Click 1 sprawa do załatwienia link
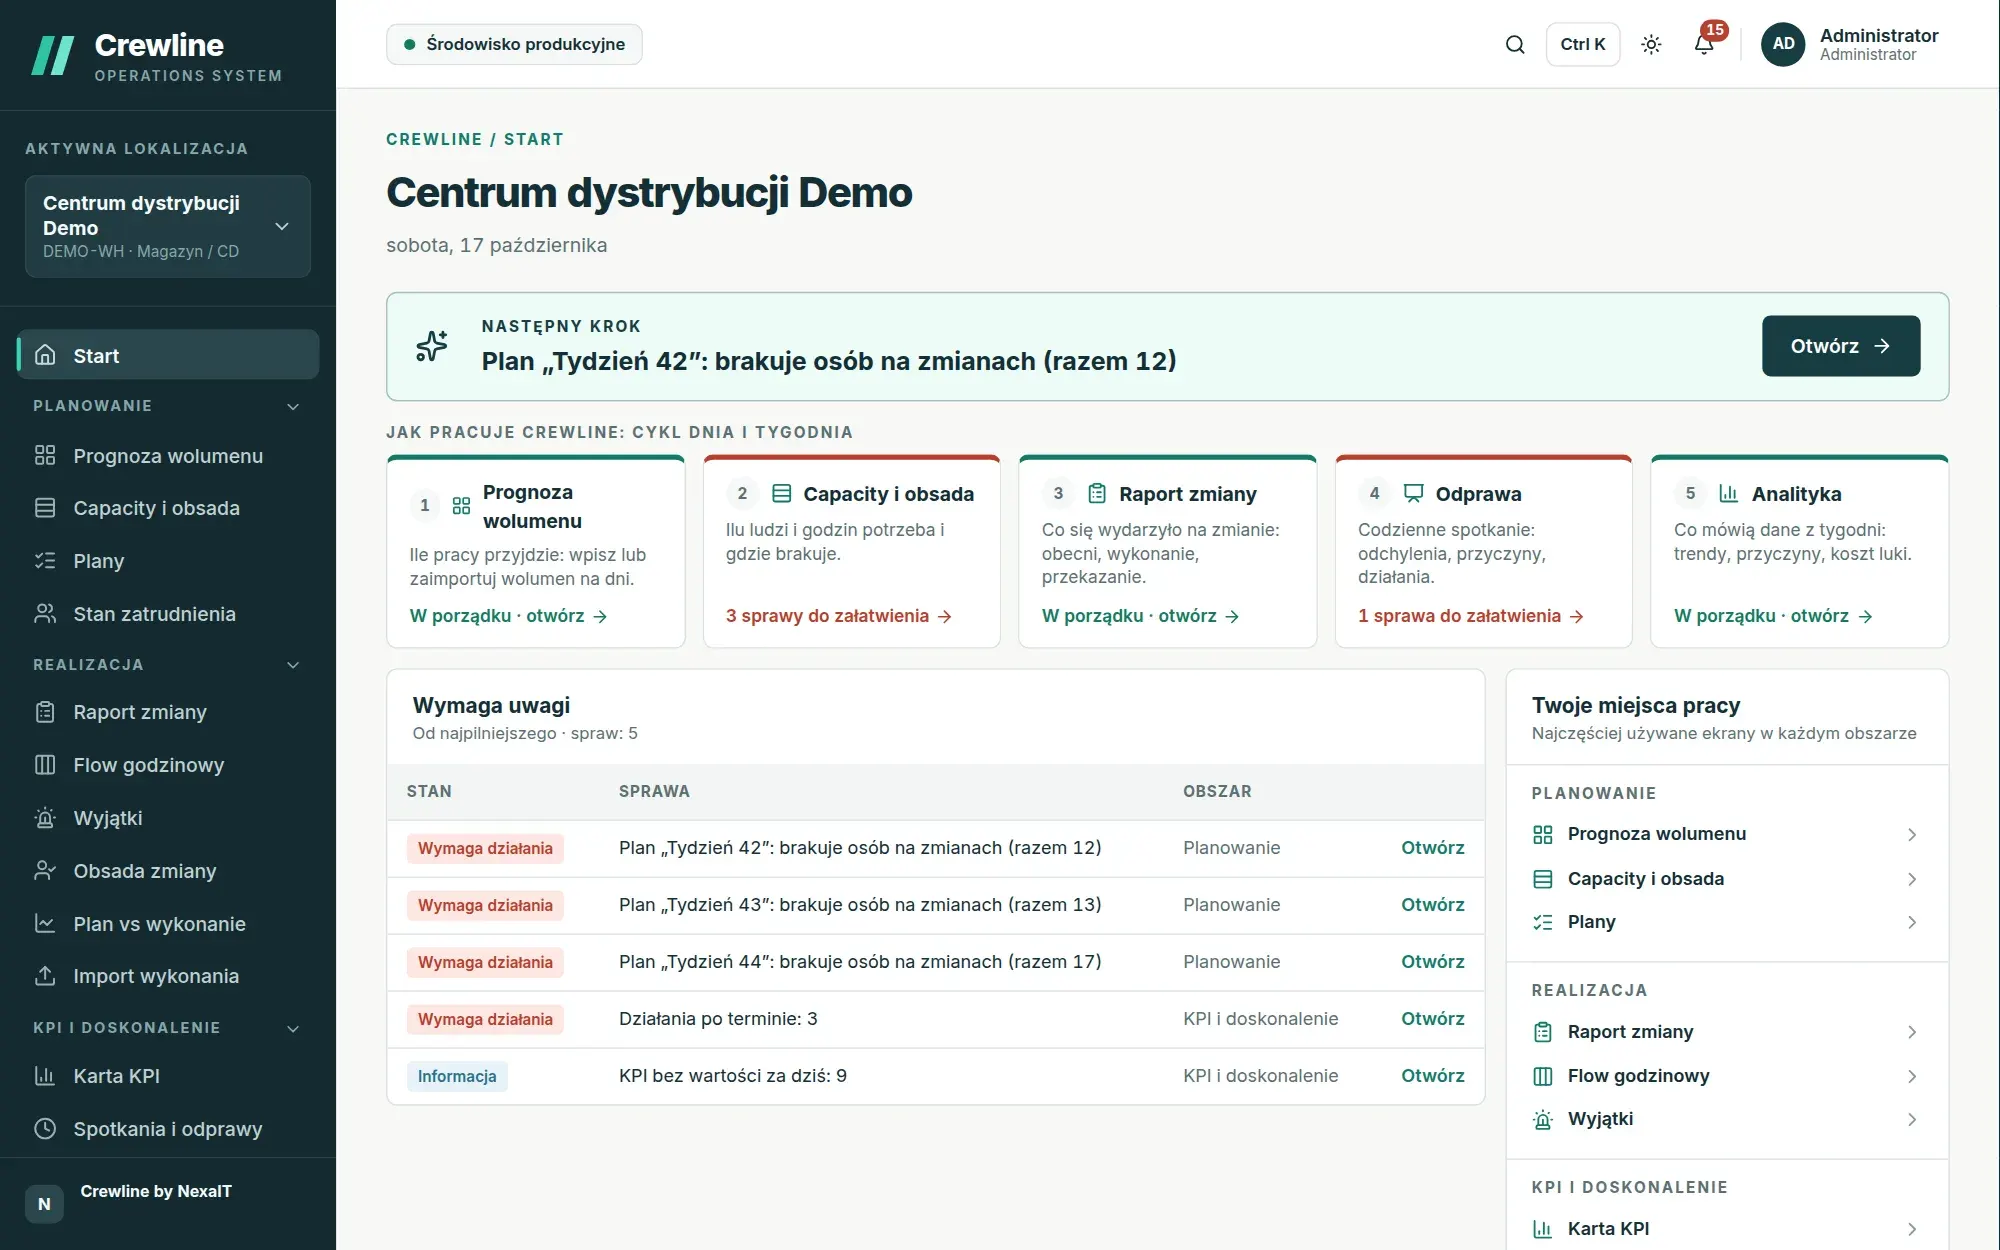Image resolution: width=2000 pixels, height=1250 pixels. pyautogui.click(x=1470, y=616)
